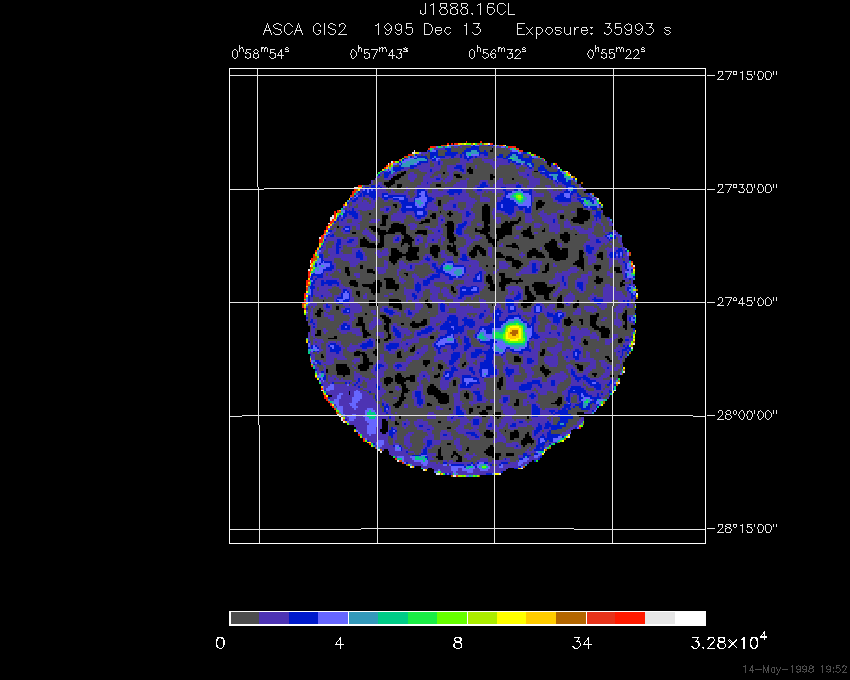Click the green source near the top of the field
This screenshot has height=680, width=850.
tap(519, 197)
